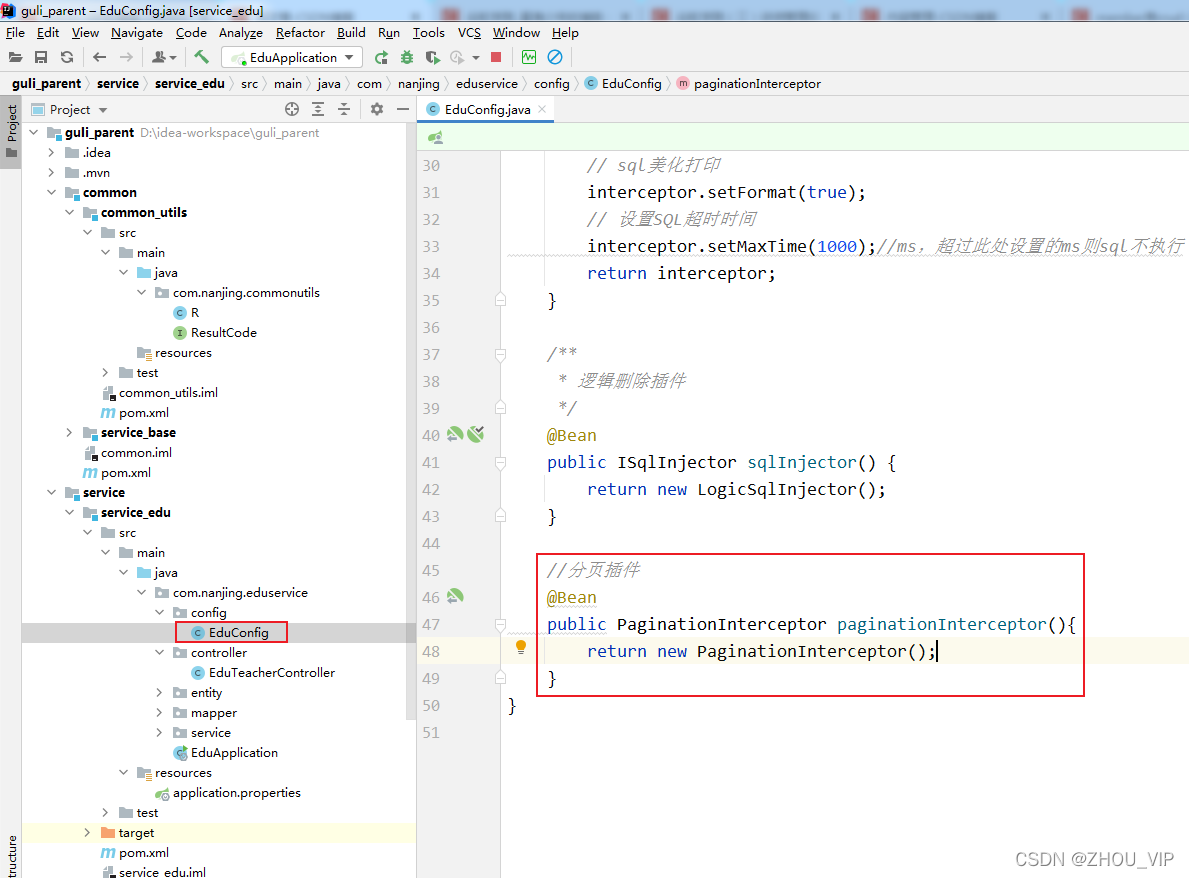Click guli_parent in the breadcrumb bar

click(x=46, y=83)
